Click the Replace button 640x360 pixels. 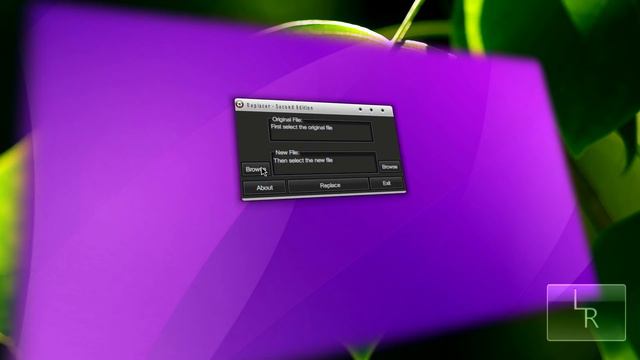(x=329, y=186)
